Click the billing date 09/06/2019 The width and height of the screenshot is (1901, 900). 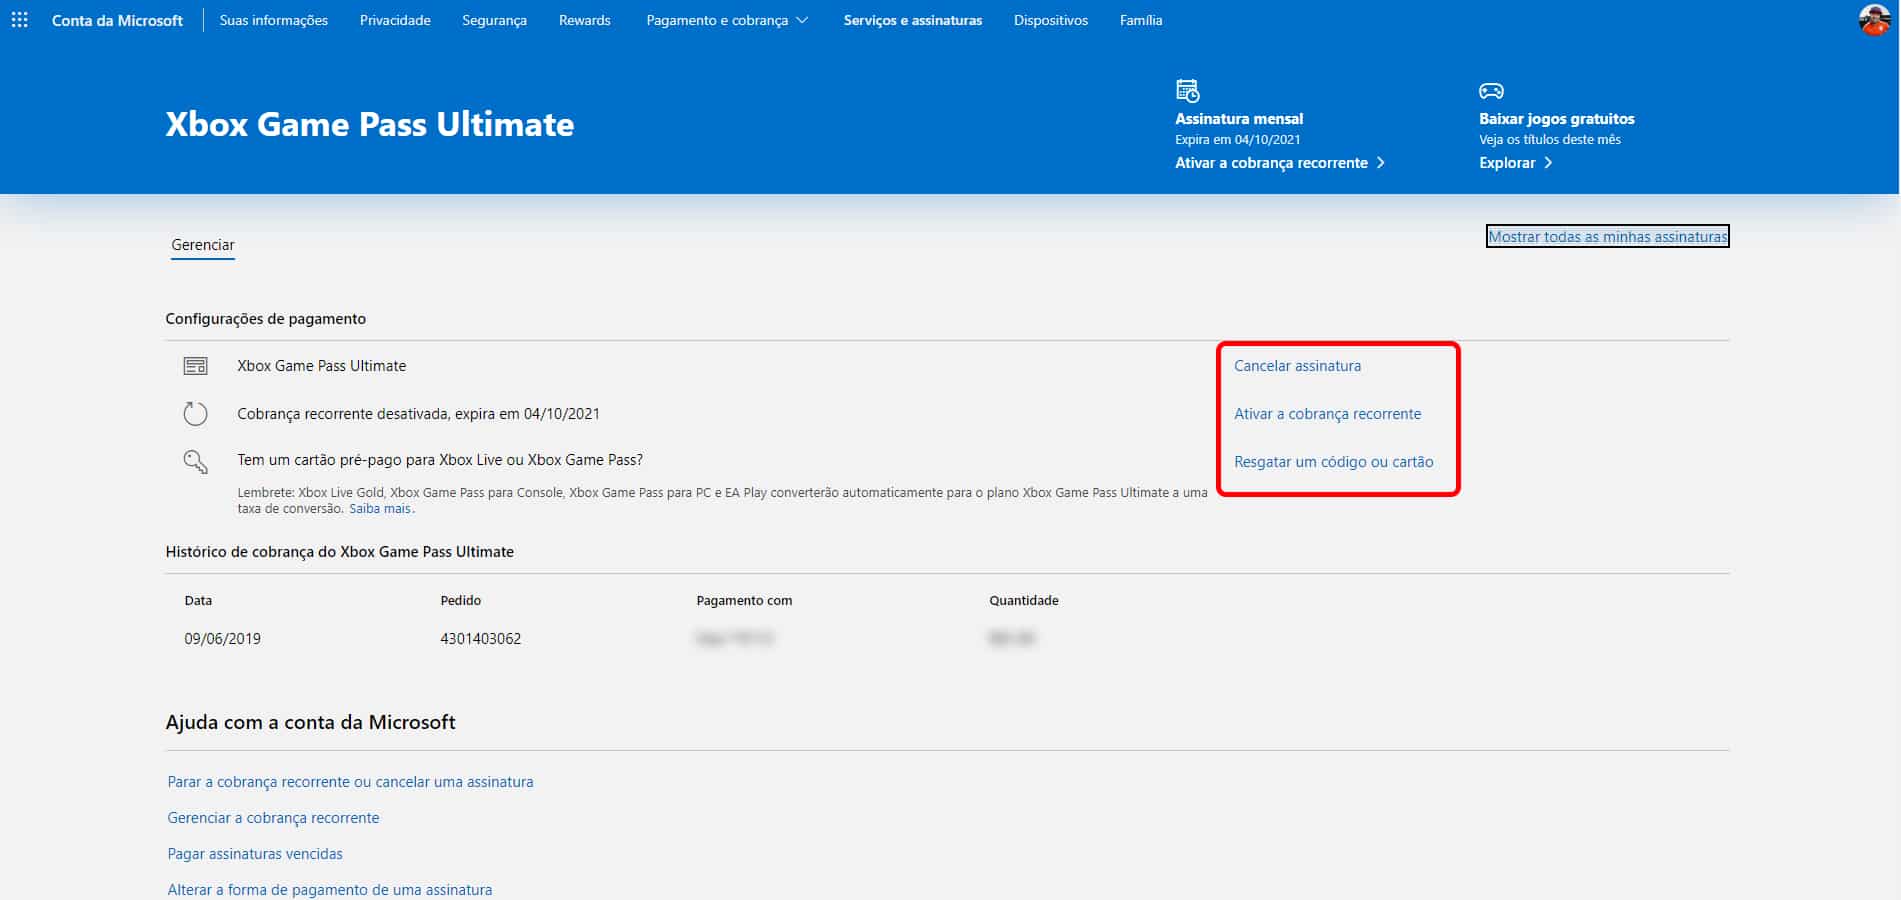pos(222,639)
